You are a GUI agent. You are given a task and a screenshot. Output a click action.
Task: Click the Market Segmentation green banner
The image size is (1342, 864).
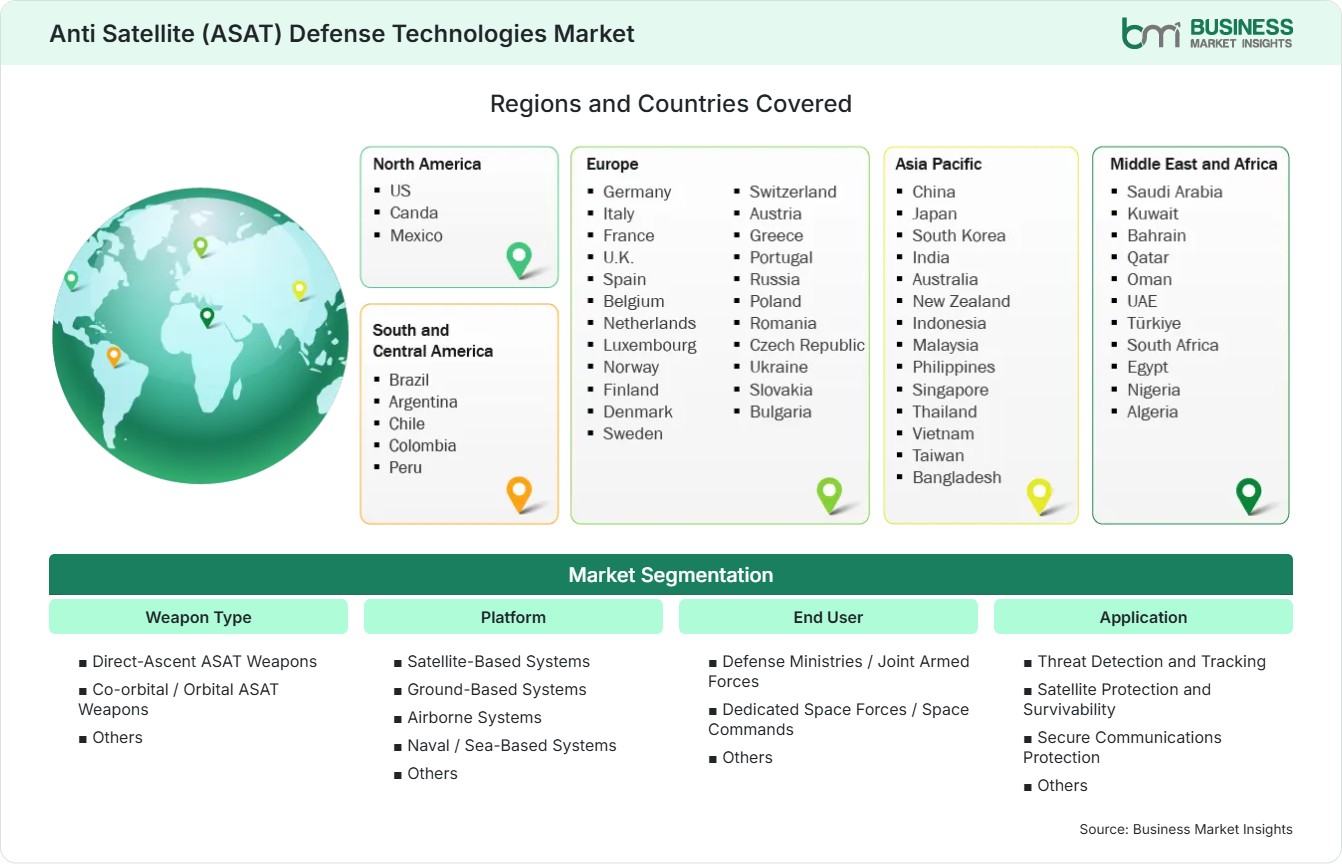pyautogui.click(x=671, y=575)
